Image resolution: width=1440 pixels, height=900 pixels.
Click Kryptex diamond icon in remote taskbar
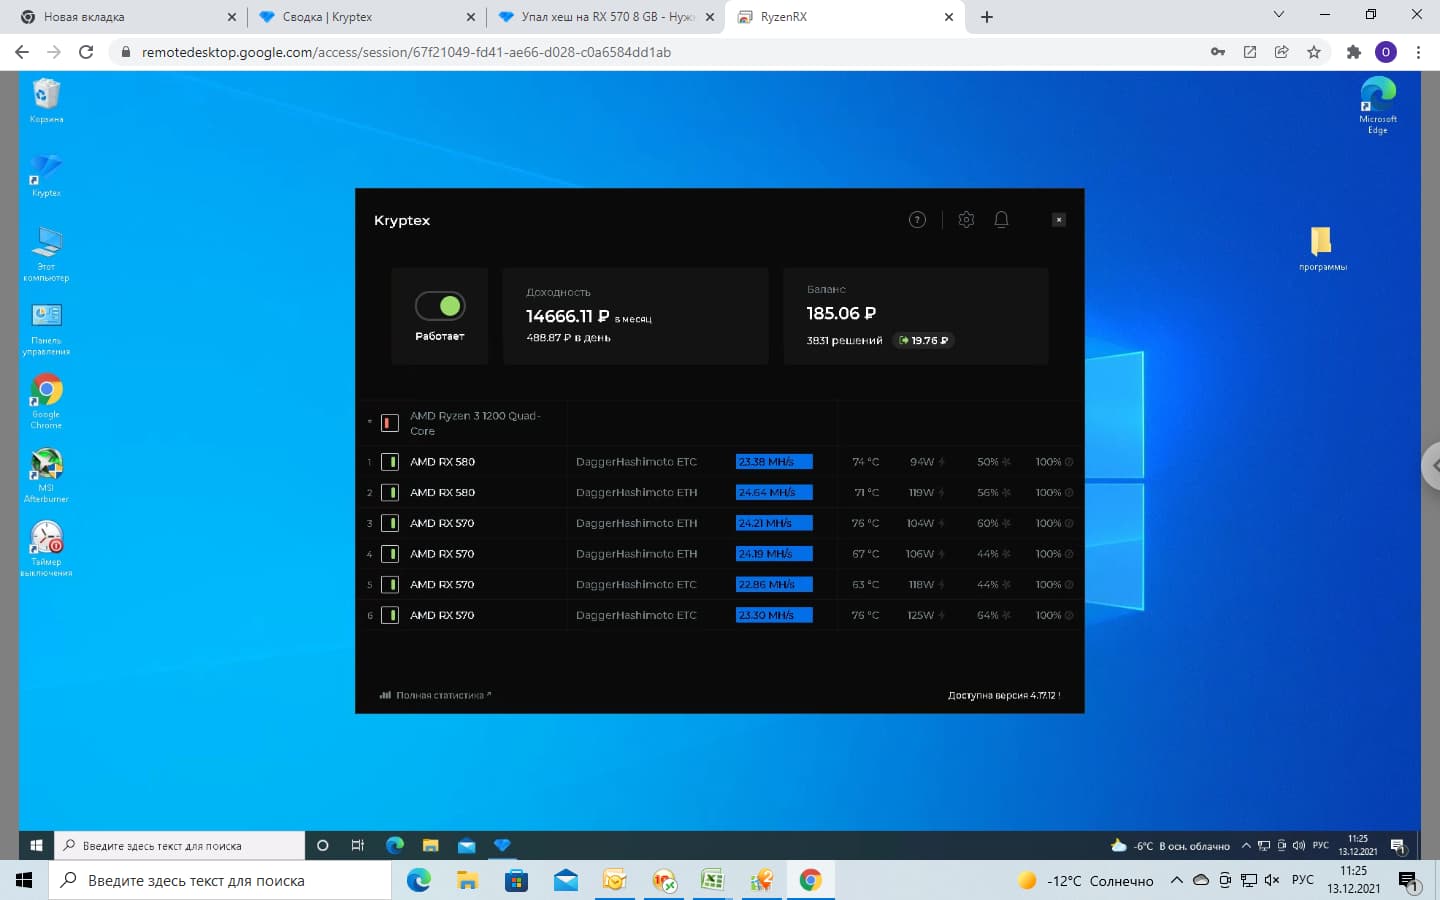click(502, 845)
